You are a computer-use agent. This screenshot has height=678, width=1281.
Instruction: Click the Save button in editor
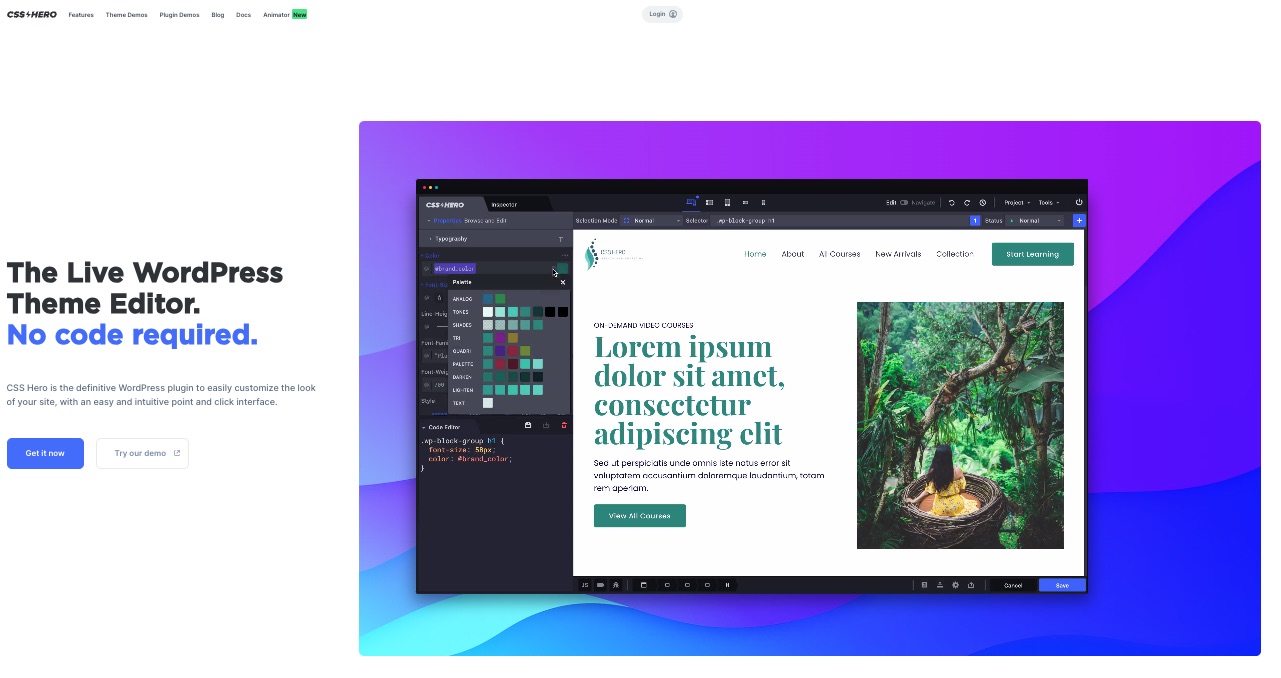pos(1062,585)
